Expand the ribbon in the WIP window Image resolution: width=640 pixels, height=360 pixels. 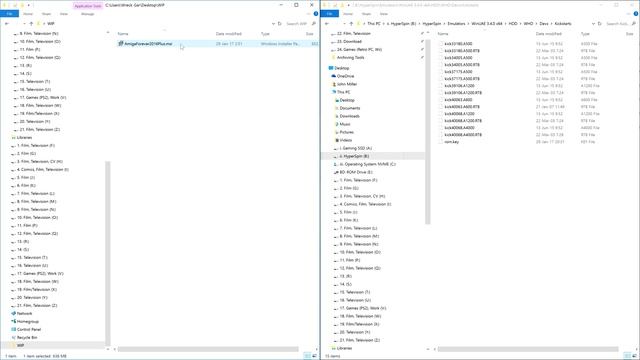pos(309,14)
